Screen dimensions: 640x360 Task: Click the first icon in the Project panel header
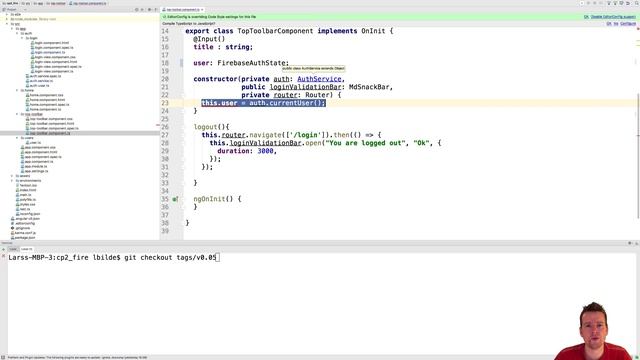click(x=137, y=9)
